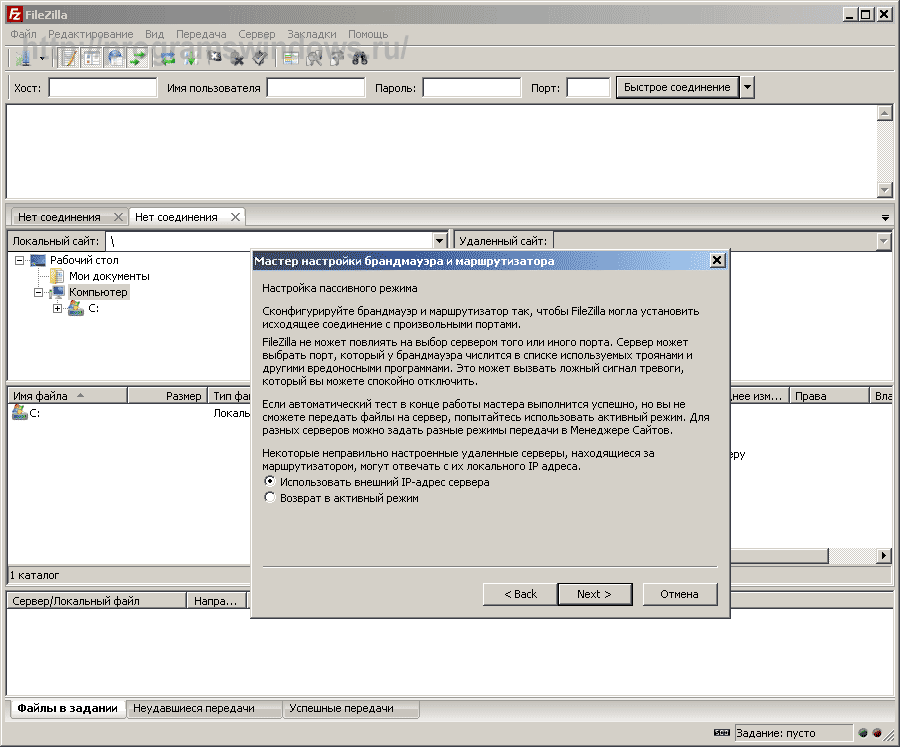
Task: Expand the Локальный сайт path dropdown
Action: [x=440, y=241]
